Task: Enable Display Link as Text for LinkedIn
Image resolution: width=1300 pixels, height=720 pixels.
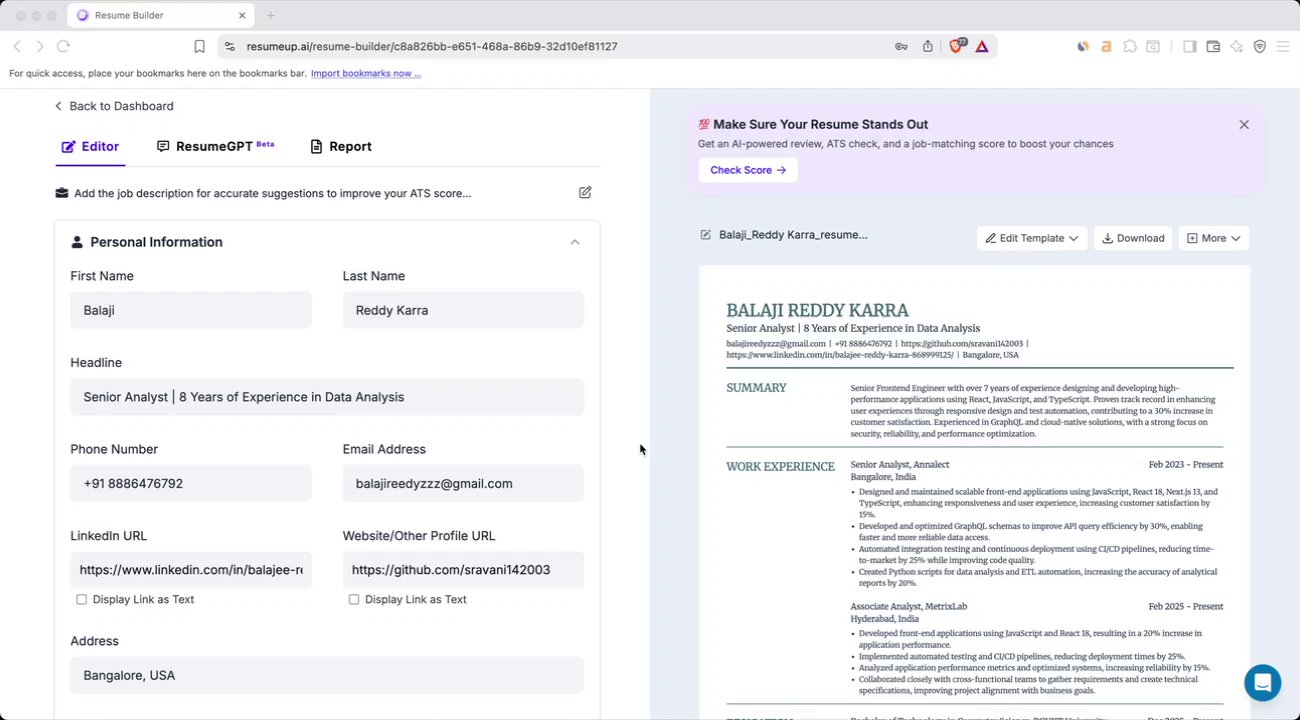Action: [x=82, y=600]
